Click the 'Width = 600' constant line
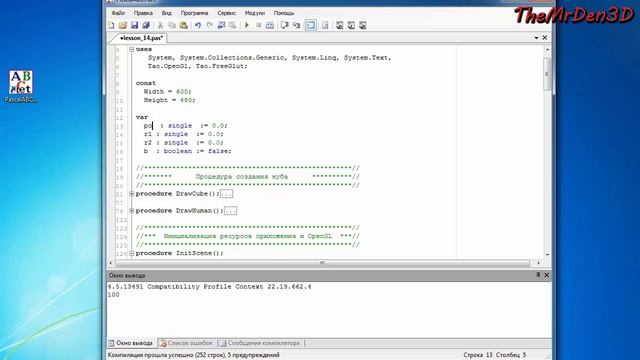Image resolution: width=640 pixels, height=360 pixels. coord(167,91)
